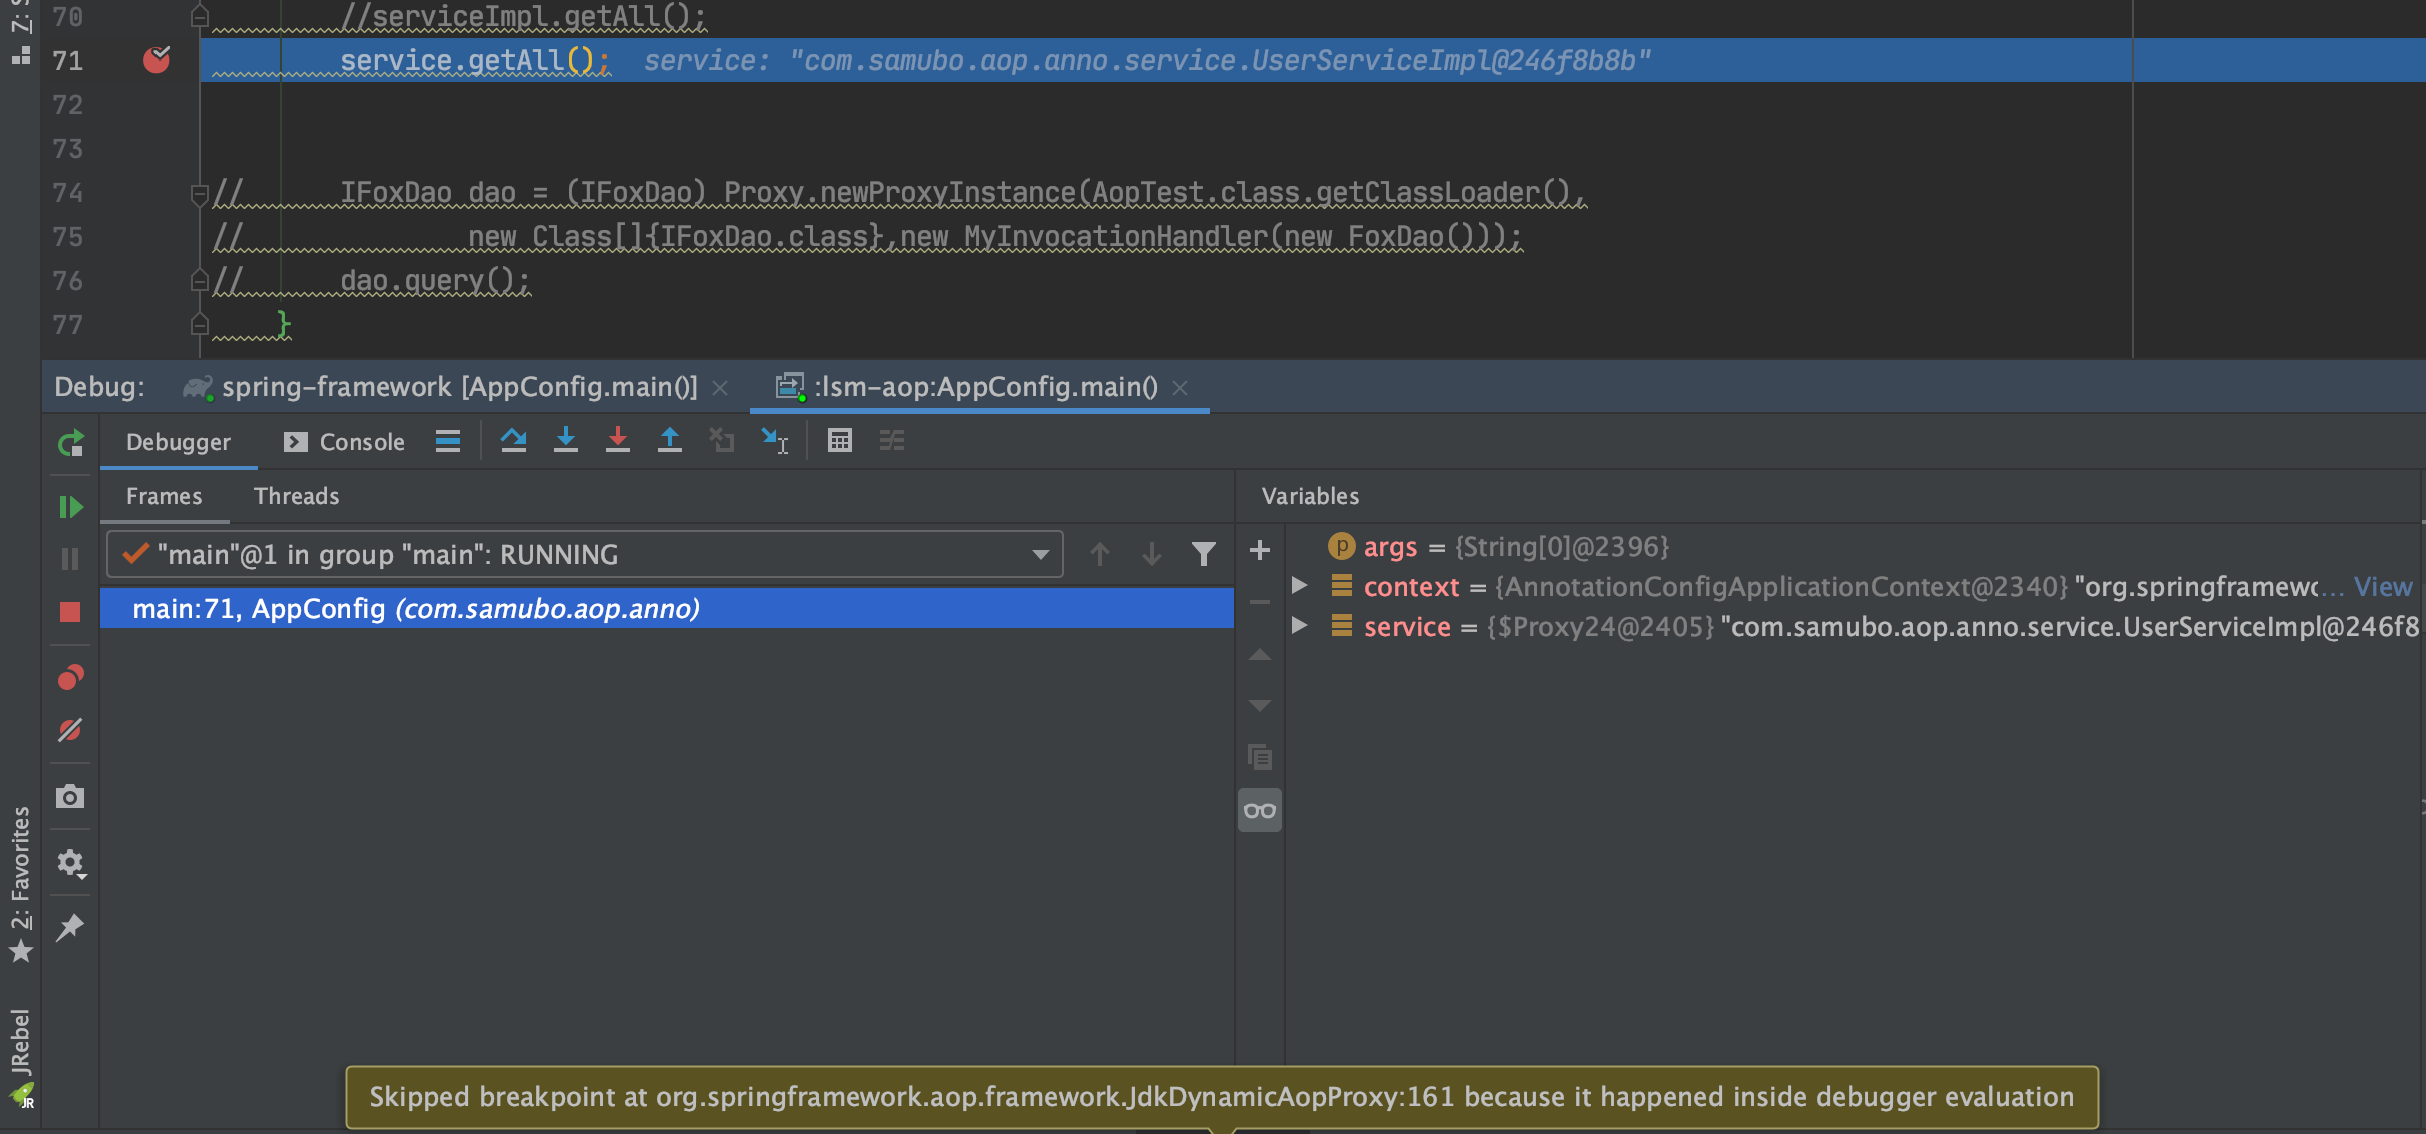Switch to the Threads tab
This screenshot has width=2426, height=1134.
[295, 496]
